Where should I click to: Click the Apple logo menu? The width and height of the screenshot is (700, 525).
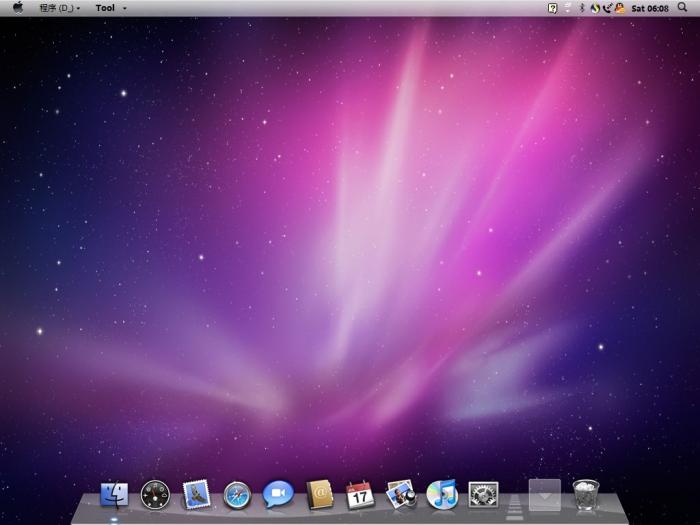pyautogui.click(x=18, y=8)
